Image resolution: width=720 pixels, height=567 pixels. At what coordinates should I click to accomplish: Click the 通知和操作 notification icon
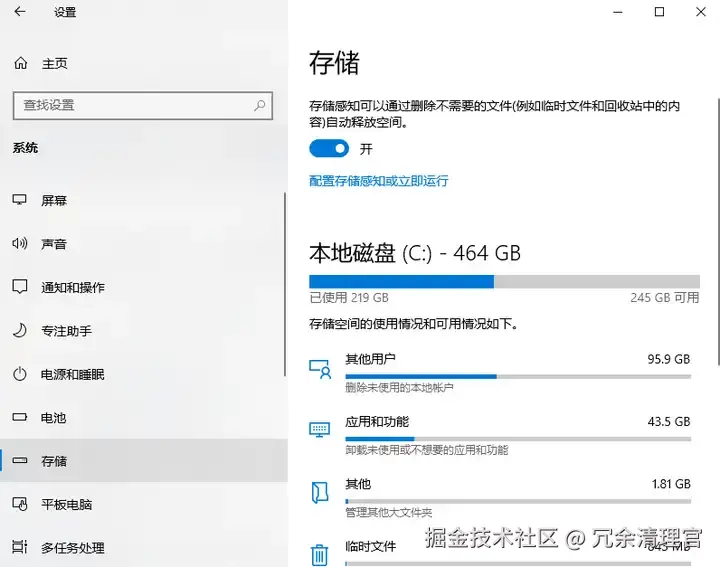[20, 286]
